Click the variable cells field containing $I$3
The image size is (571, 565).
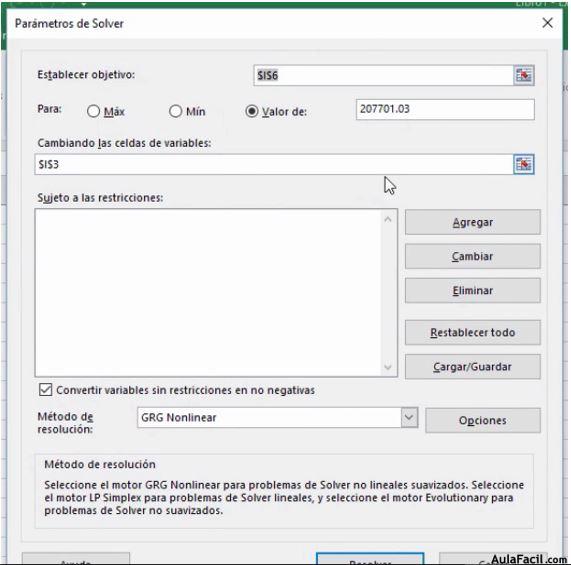274,164
